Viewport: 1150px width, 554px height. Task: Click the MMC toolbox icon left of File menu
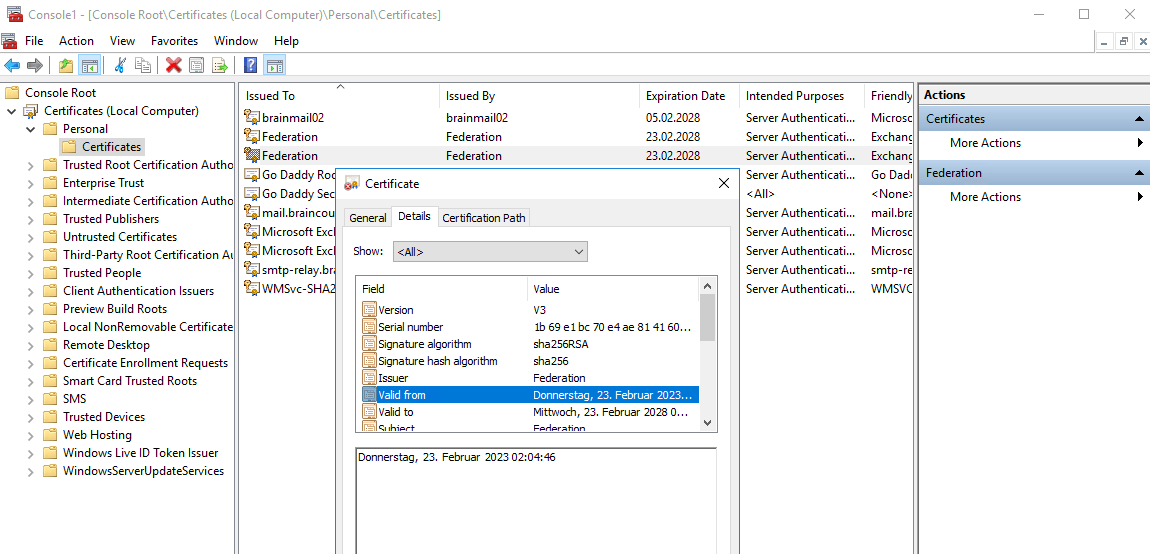click(x=9, y=41)
